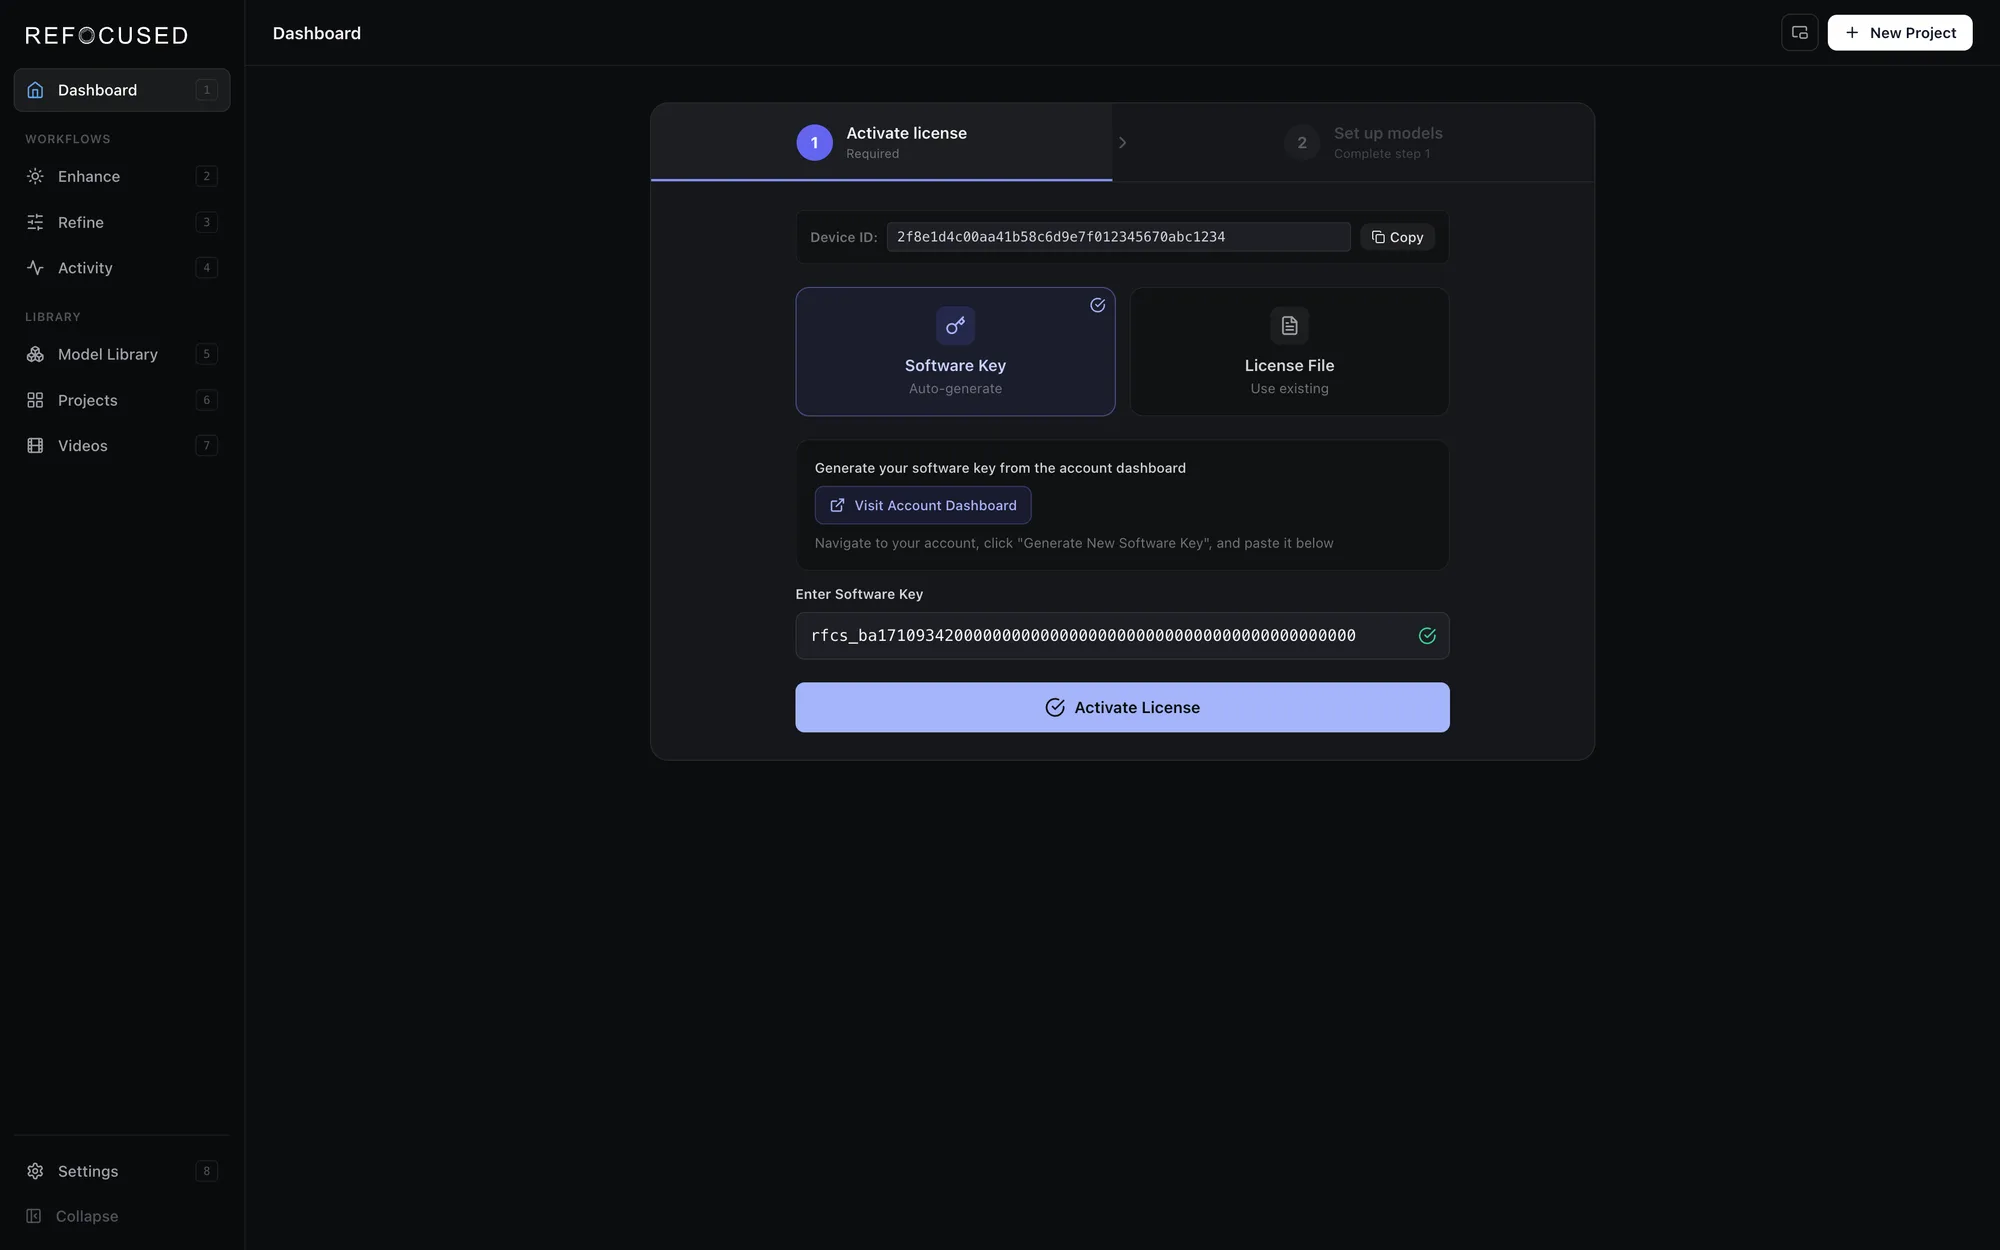This screenshot has height=1250, width=2000.
Task: Open the Videos section
Action: tap(122, 446)
